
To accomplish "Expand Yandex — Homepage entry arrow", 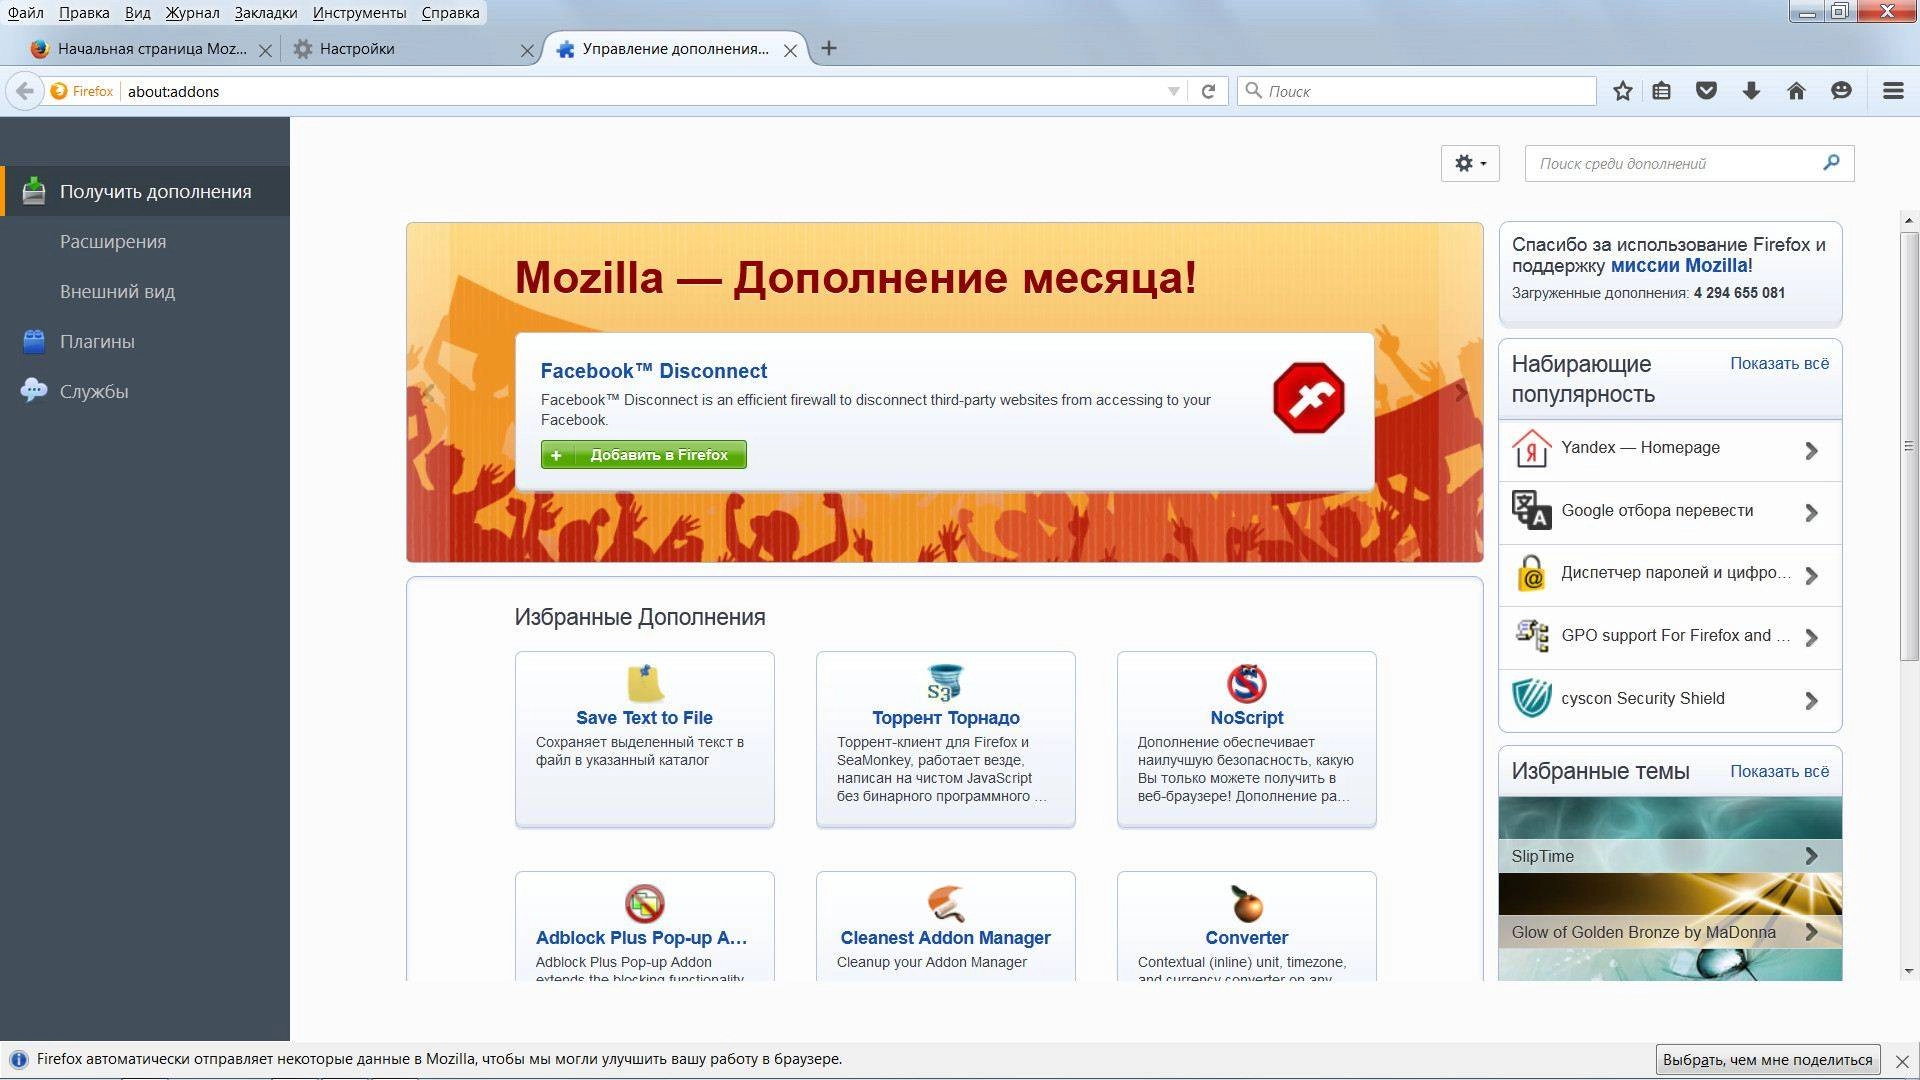I will tap(1811, 450).
